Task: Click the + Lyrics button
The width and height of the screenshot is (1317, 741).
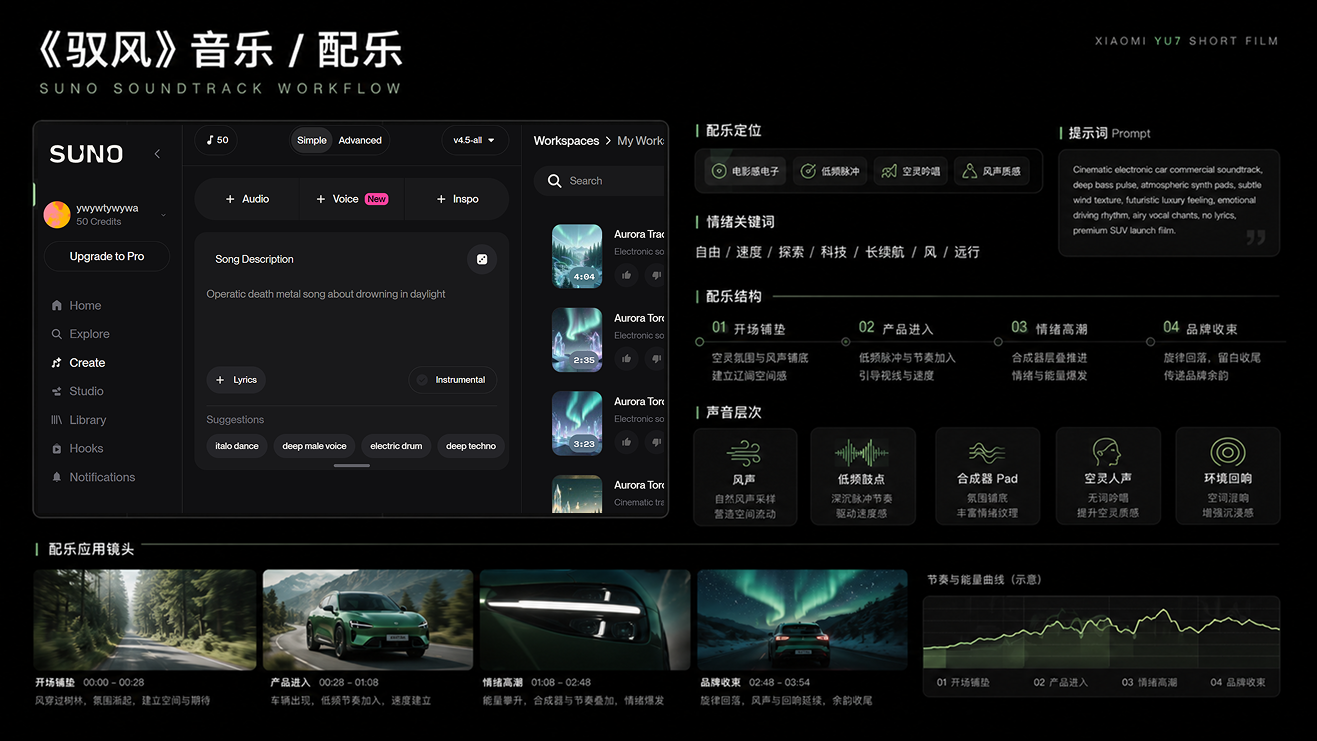Action: point(236,380)
